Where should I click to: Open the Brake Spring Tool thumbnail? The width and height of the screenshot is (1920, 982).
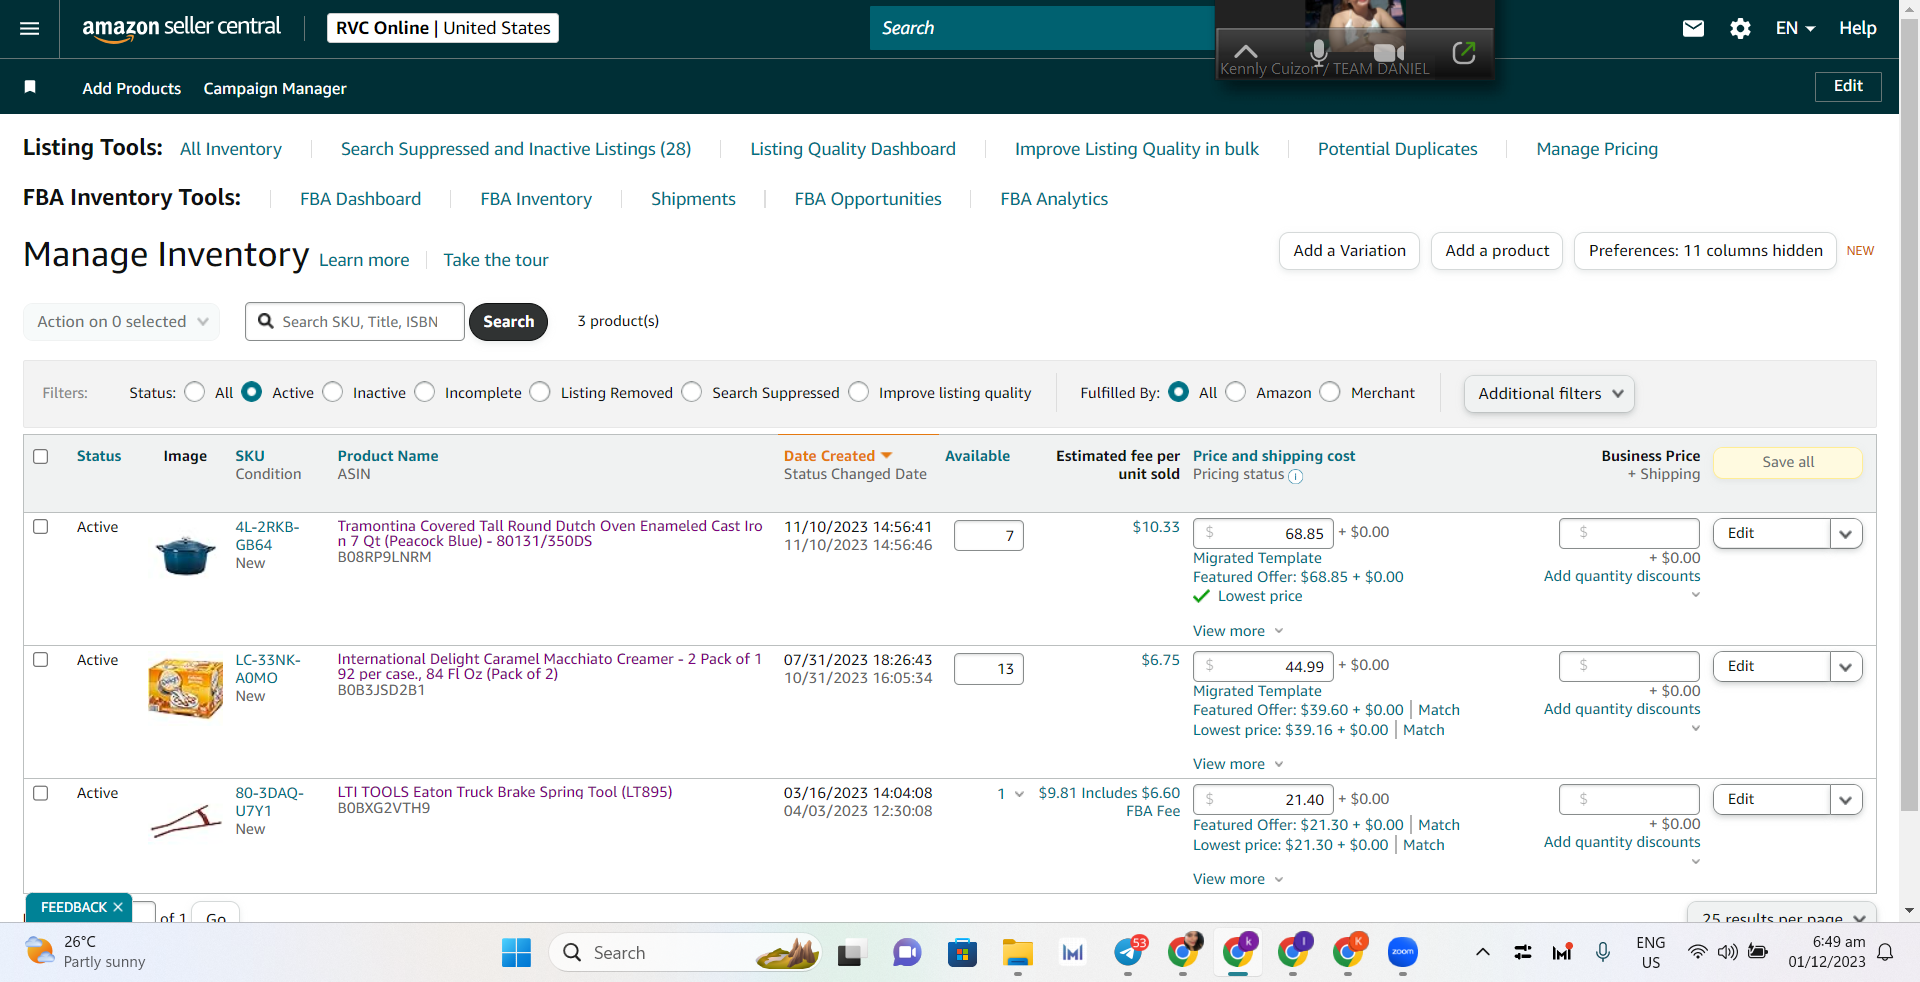click(x=186, y=822)
